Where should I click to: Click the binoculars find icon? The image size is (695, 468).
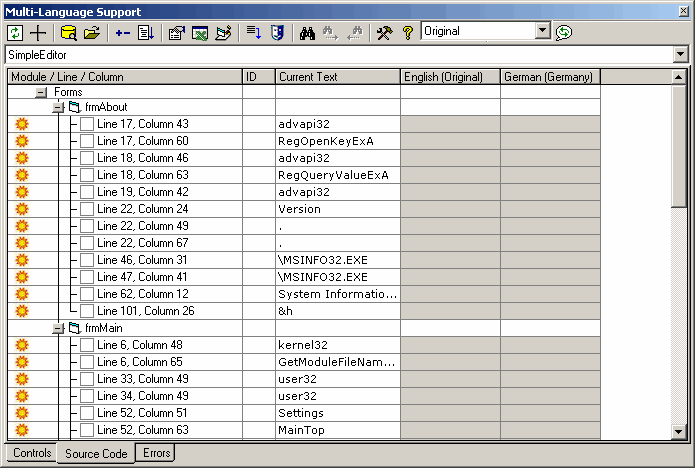click(307, 32)
